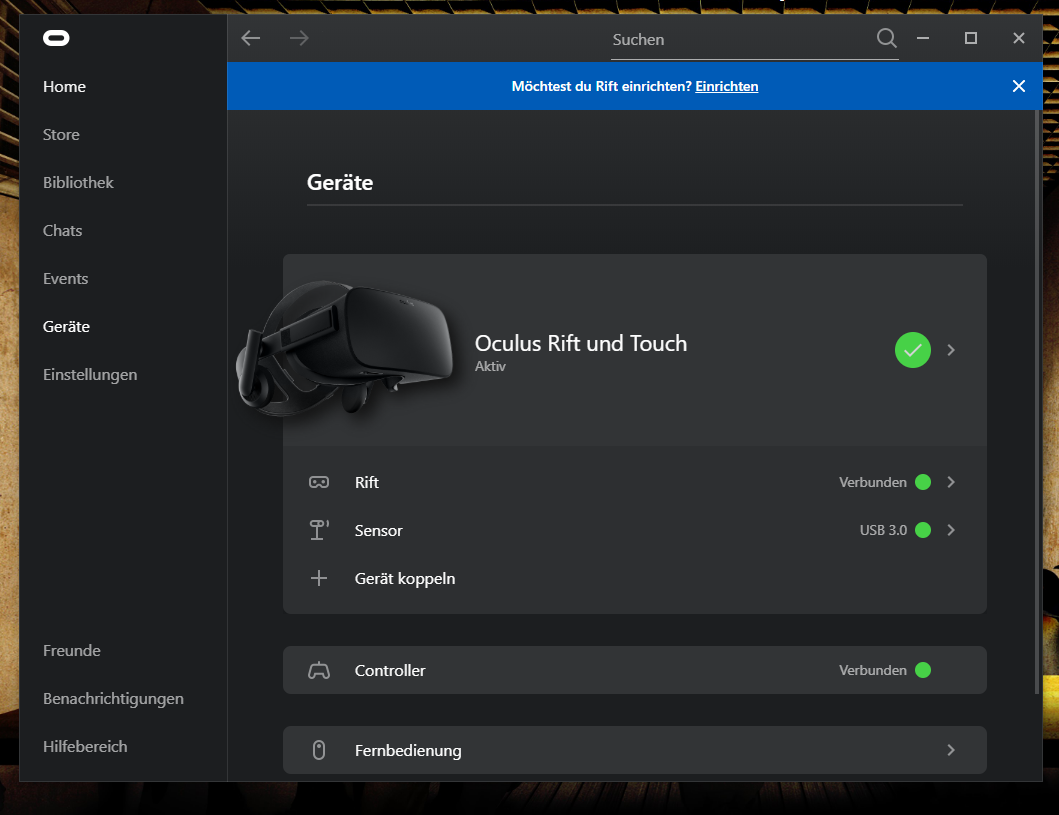Go back with the left arrow
The image size is (1059, 815).
point(251,38)
